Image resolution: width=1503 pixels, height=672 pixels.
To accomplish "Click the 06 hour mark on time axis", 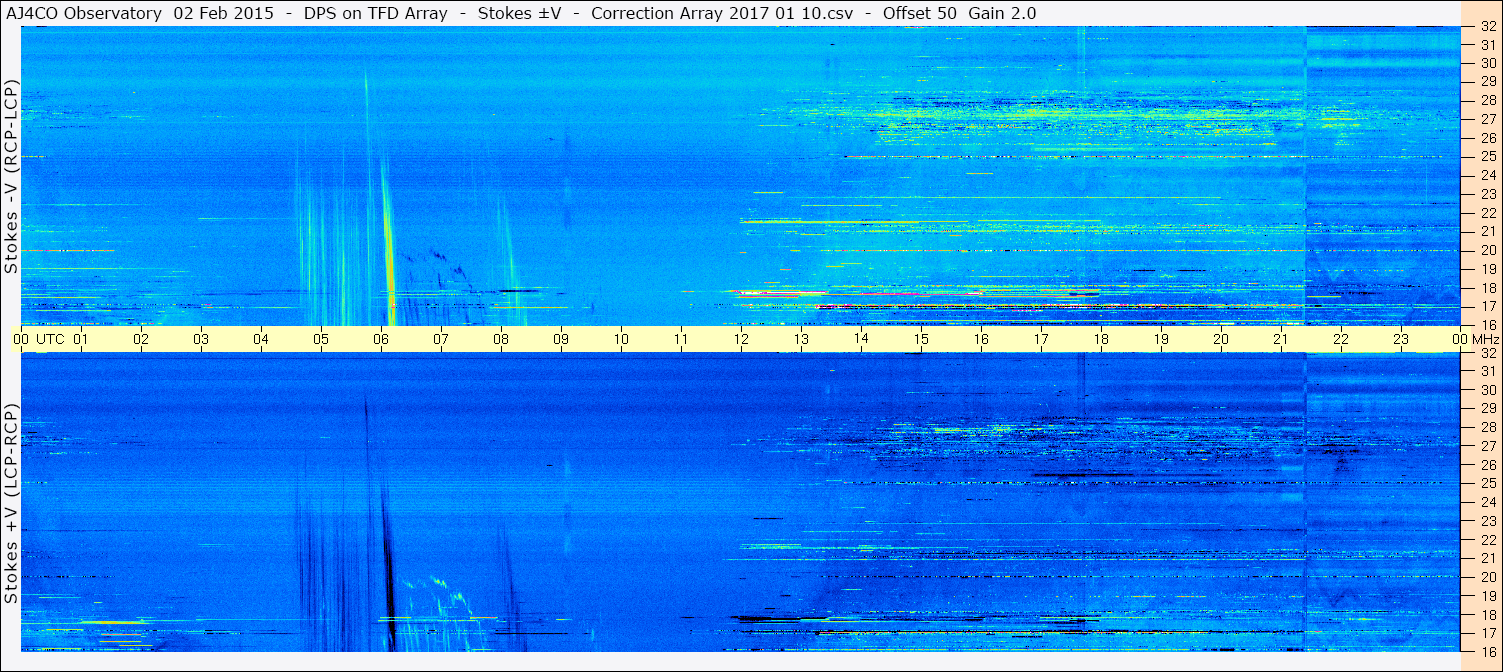I will pos(381,339).
